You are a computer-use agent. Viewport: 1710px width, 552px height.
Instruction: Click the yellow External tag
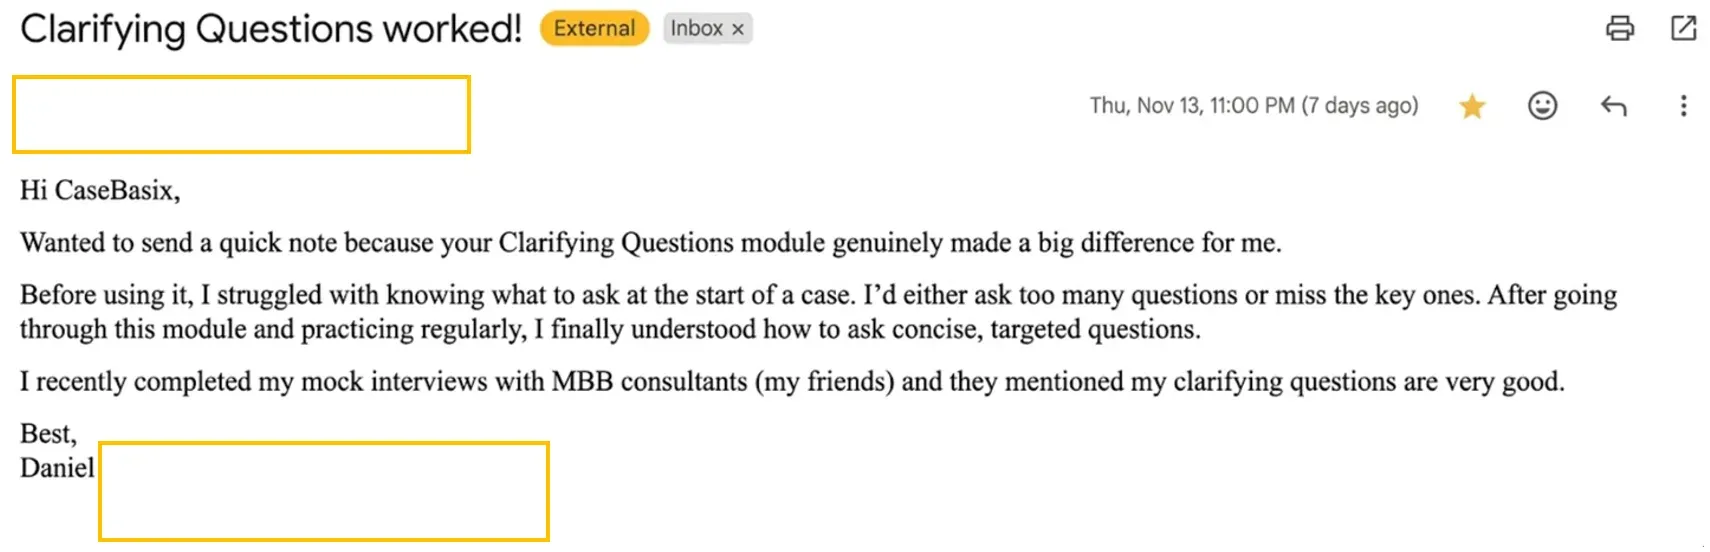click(594, 29)
